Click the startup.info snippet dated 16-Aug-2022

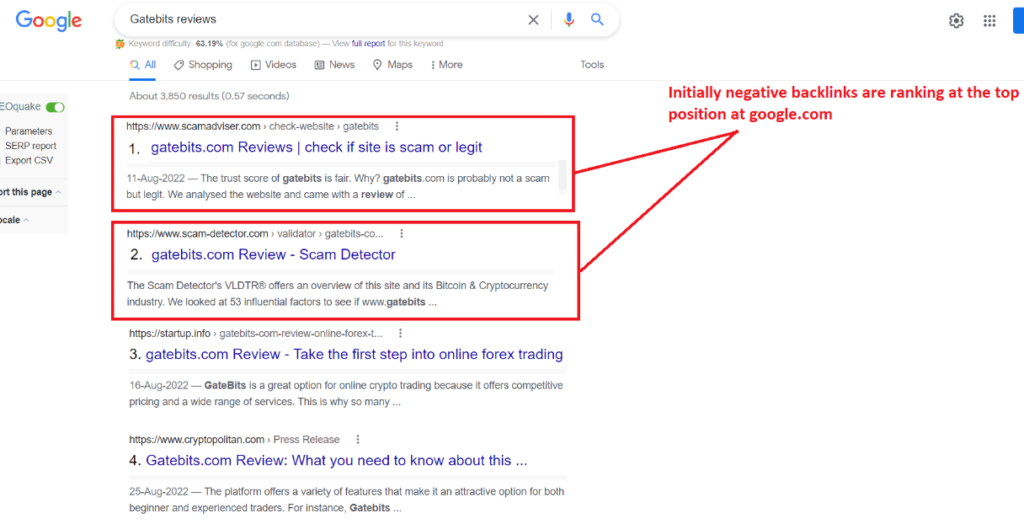[346, 393]
